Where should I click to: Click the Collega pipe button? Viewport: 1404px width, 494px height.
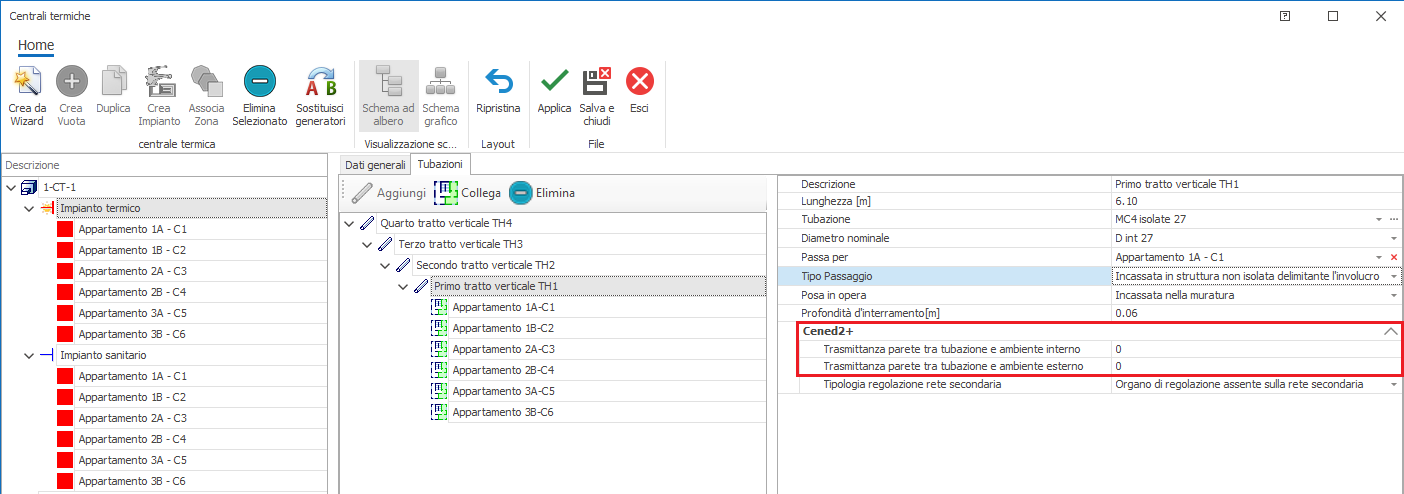(468, 192)
